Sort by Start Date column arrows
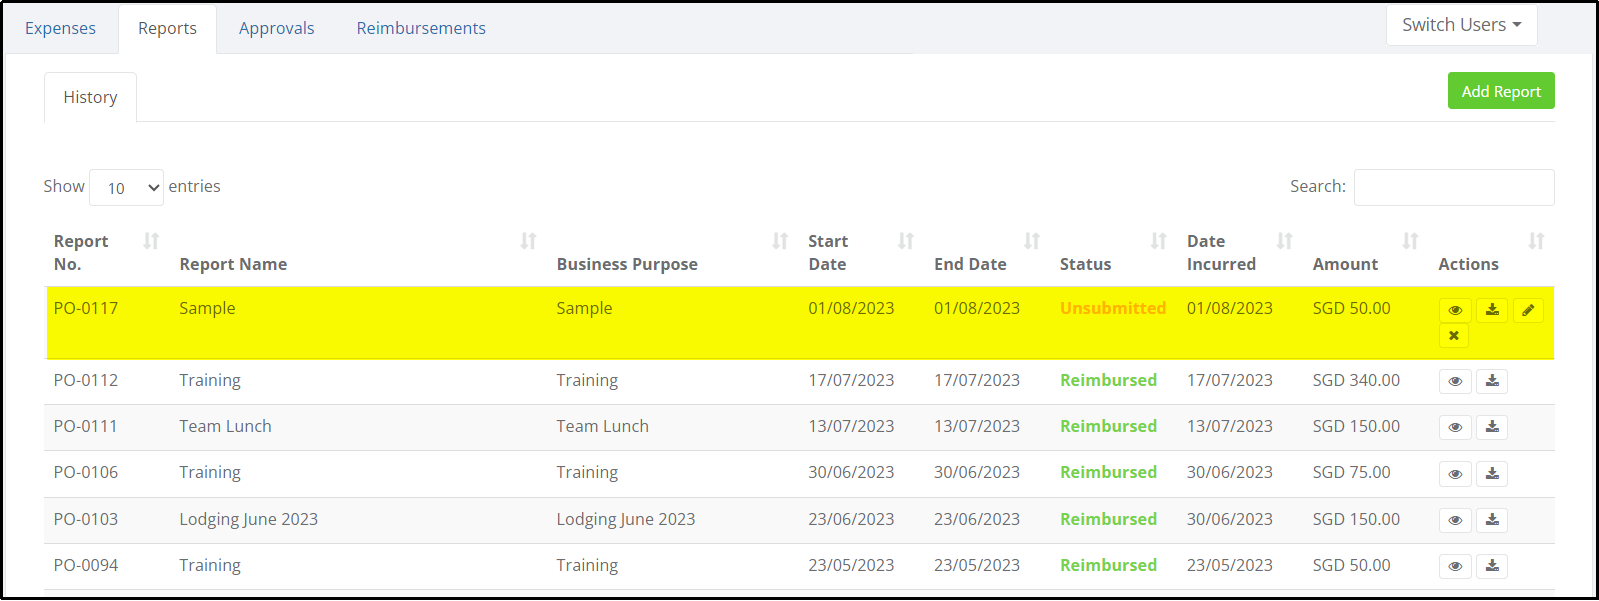 click(906, 241)
